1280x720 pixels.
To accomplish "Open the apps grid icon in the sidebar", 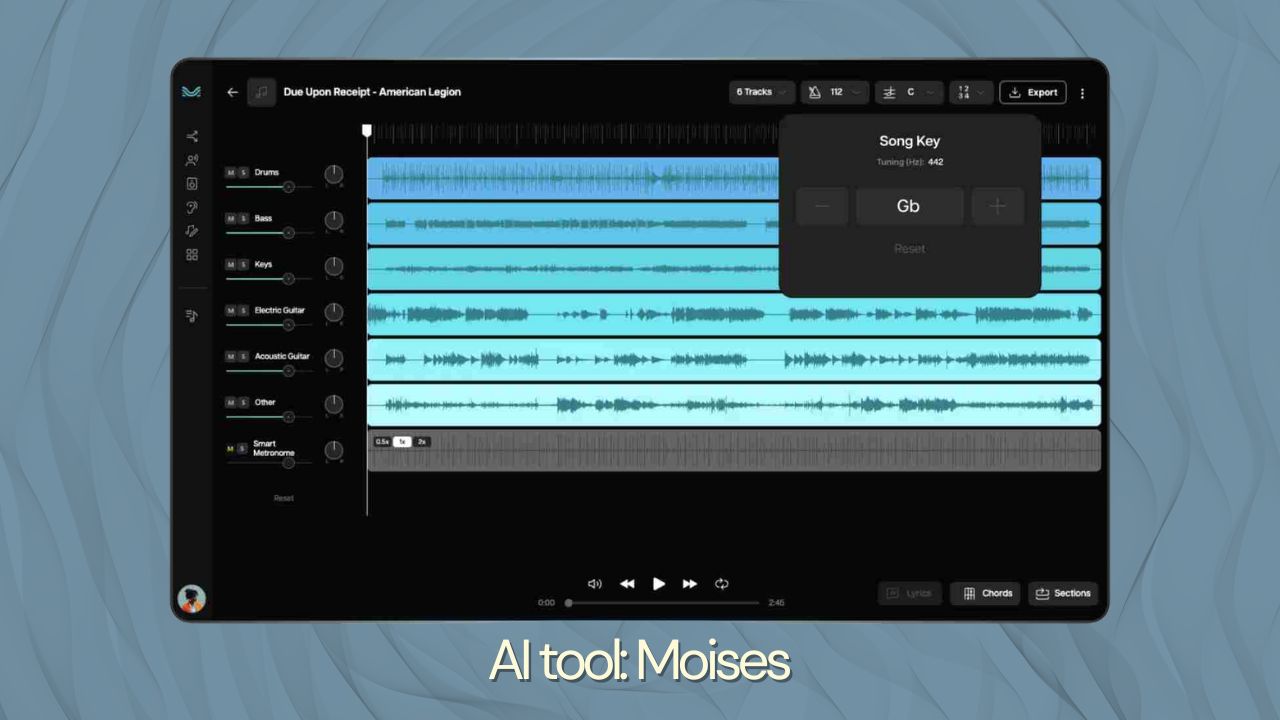I will click(x=193, y=255).
